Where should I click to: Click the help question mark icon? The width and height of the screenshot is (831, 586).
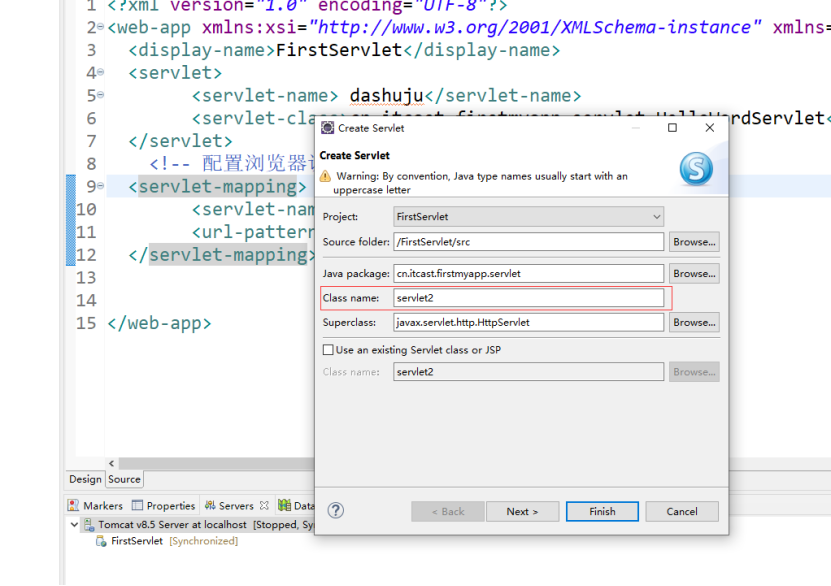335,511
